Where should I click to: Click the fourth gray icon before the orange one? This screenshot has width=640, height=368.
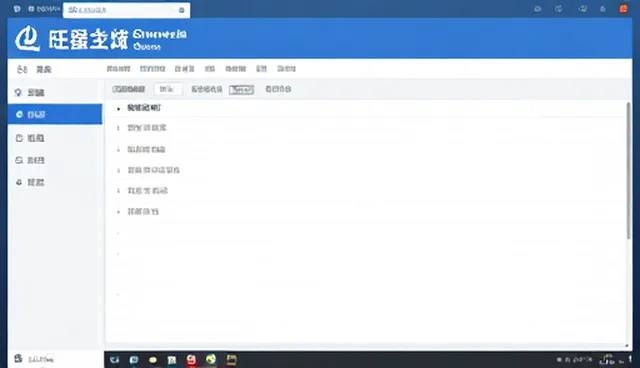point(602,9)
